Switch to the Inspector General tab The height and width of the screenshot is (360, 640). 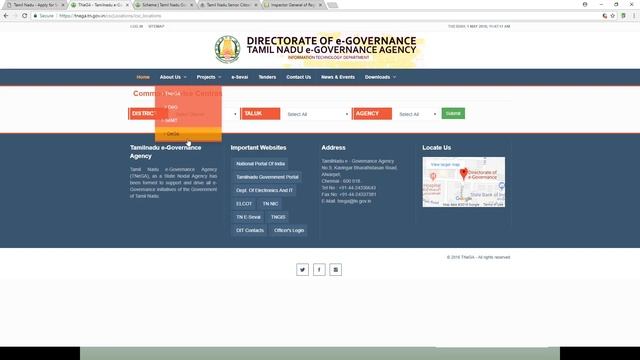tap(292, 5)
